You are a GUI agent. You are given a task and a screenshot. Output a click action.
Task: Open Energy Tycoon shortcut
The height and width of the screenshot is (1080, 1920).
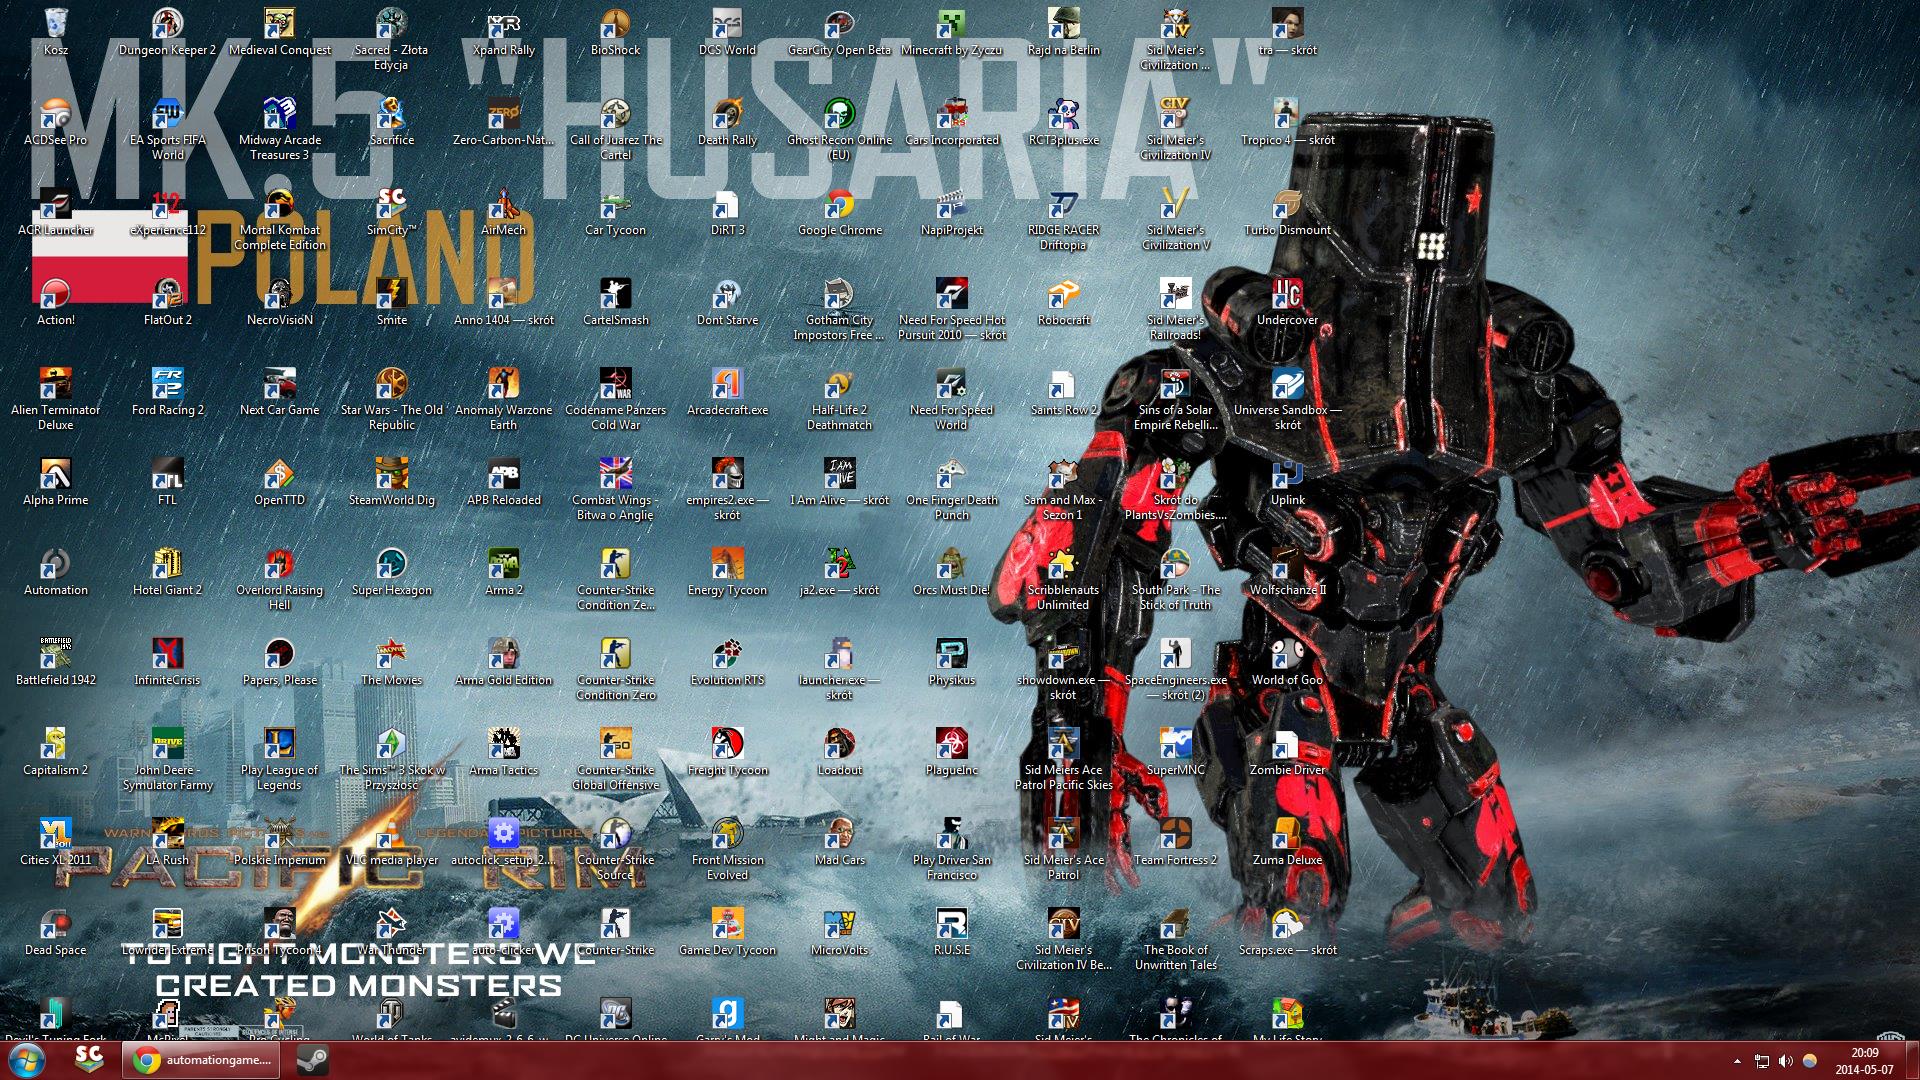(x=727, y=571)
